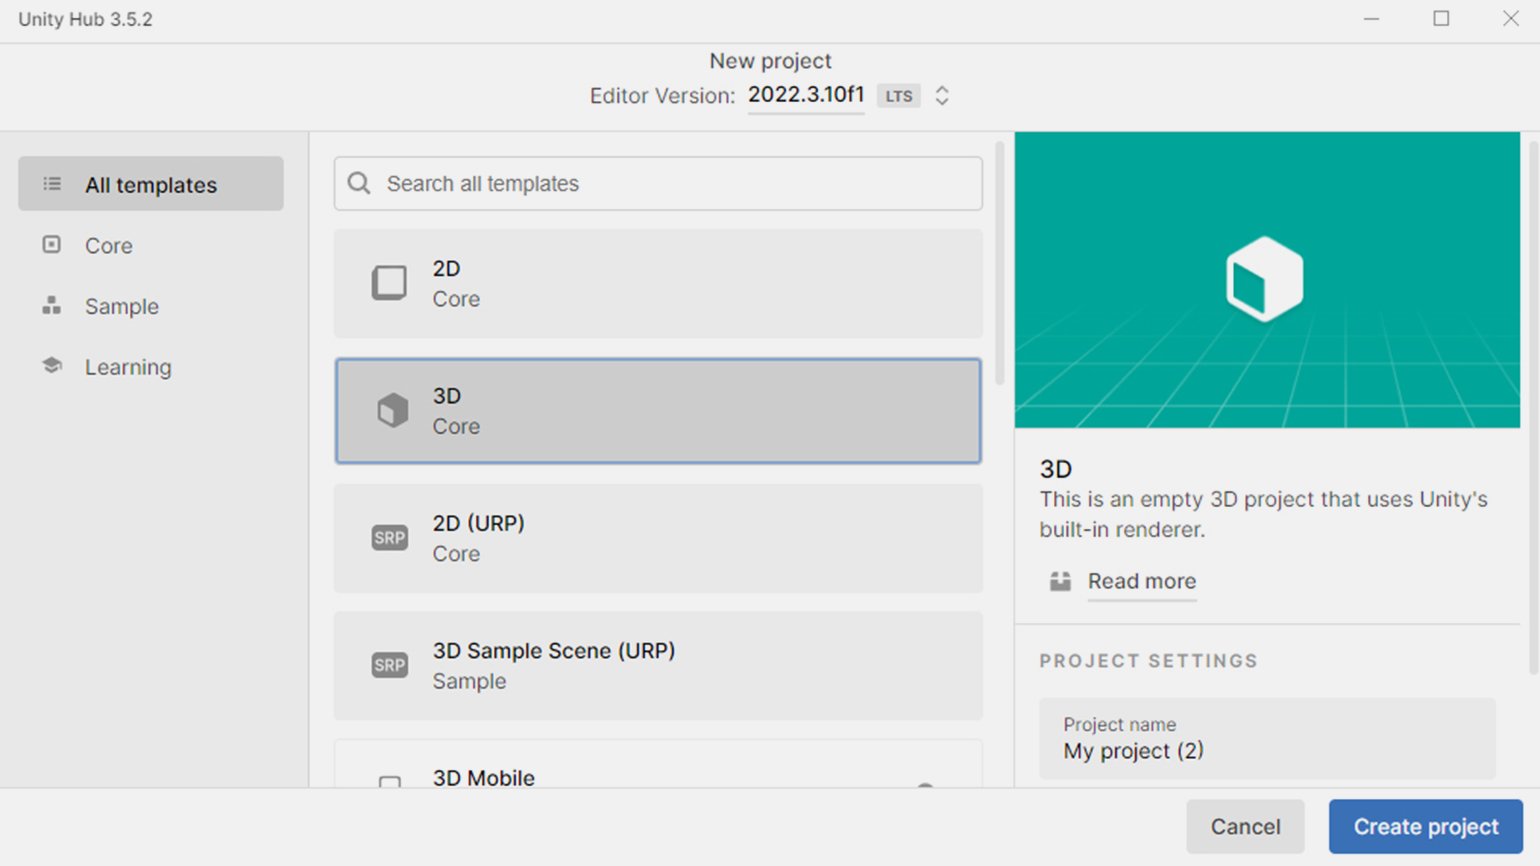
Task: Click the 2022.3.10f1 editor version dropdown
Action: point(805,95)
